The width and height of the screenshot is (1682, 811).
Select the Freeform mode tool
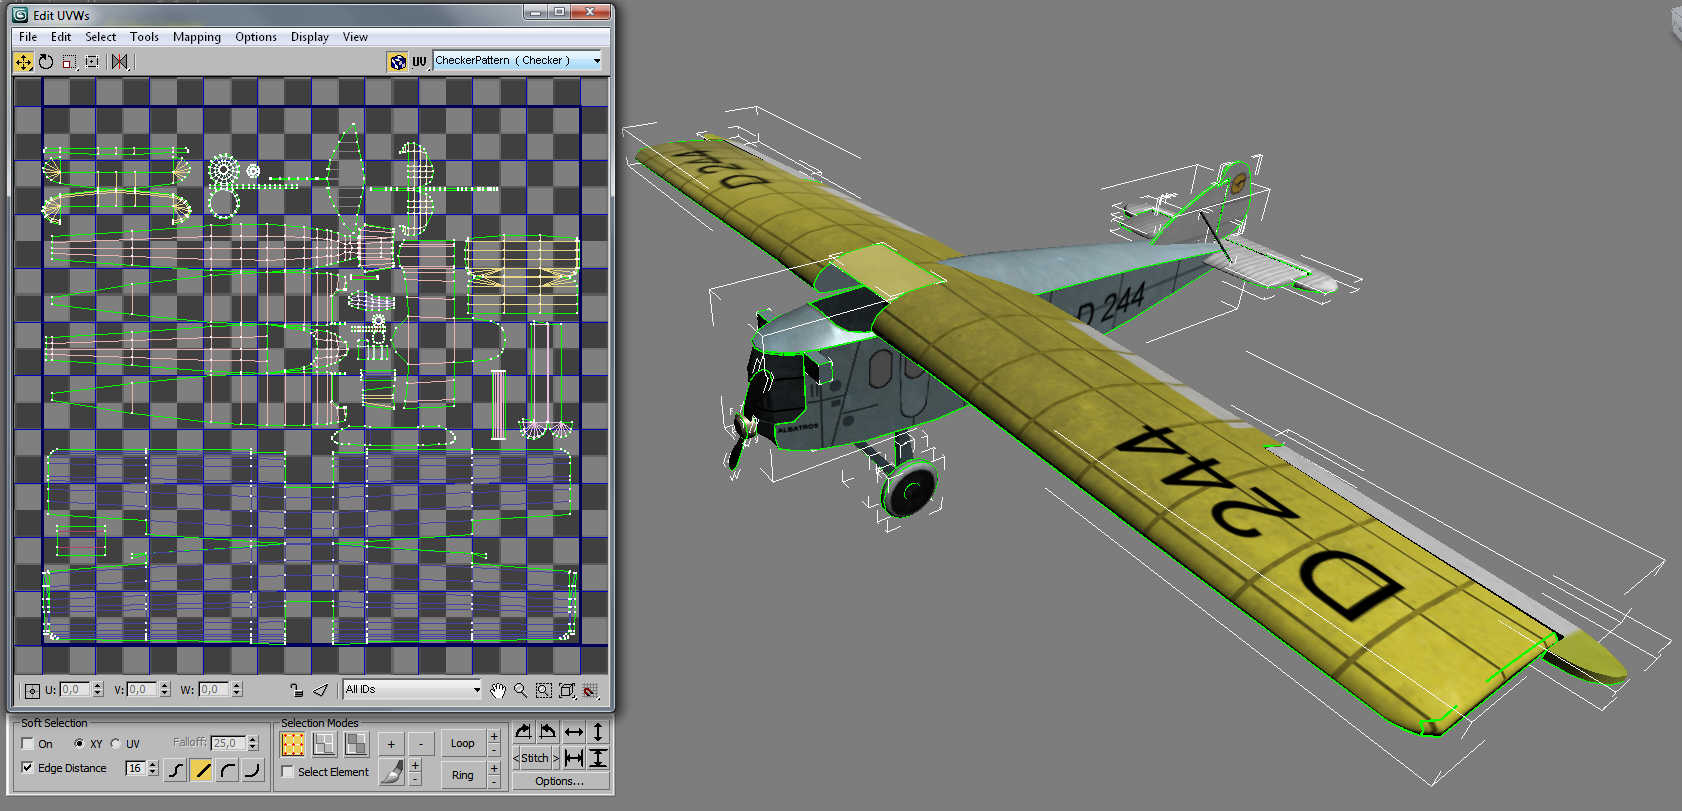92,62
